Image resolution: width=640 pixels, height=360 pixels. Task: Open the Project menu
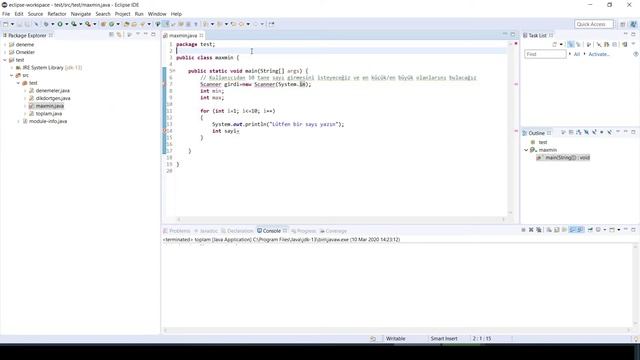pyautogui.click(x=122, y=14)
